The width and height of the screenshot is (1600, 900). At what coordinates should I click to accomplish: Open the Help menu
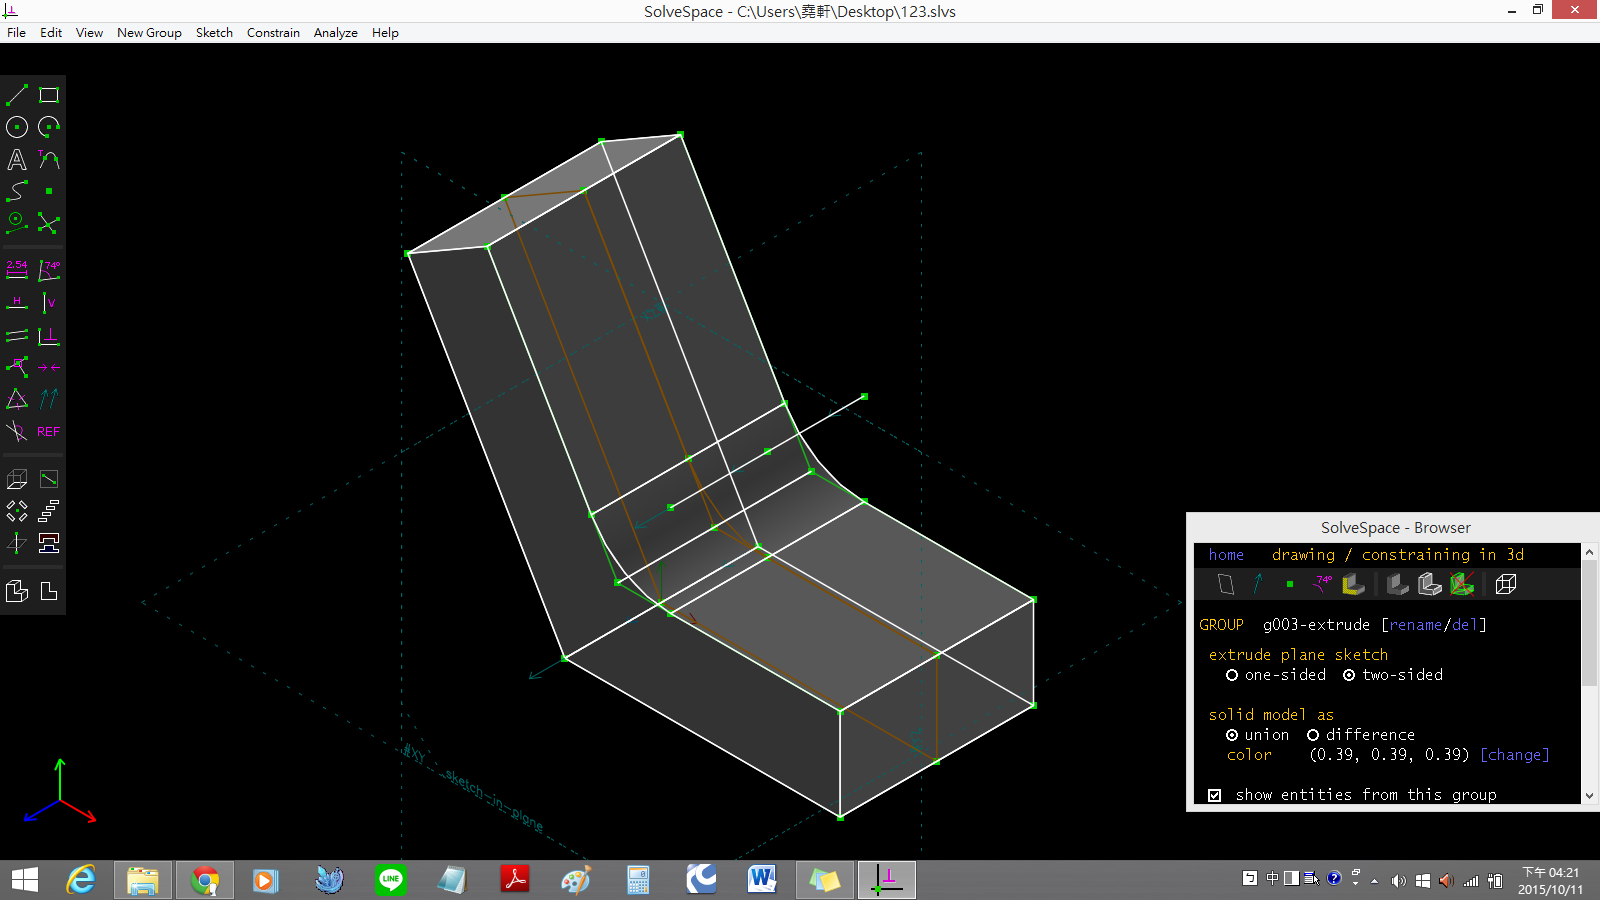pos(385,32)
